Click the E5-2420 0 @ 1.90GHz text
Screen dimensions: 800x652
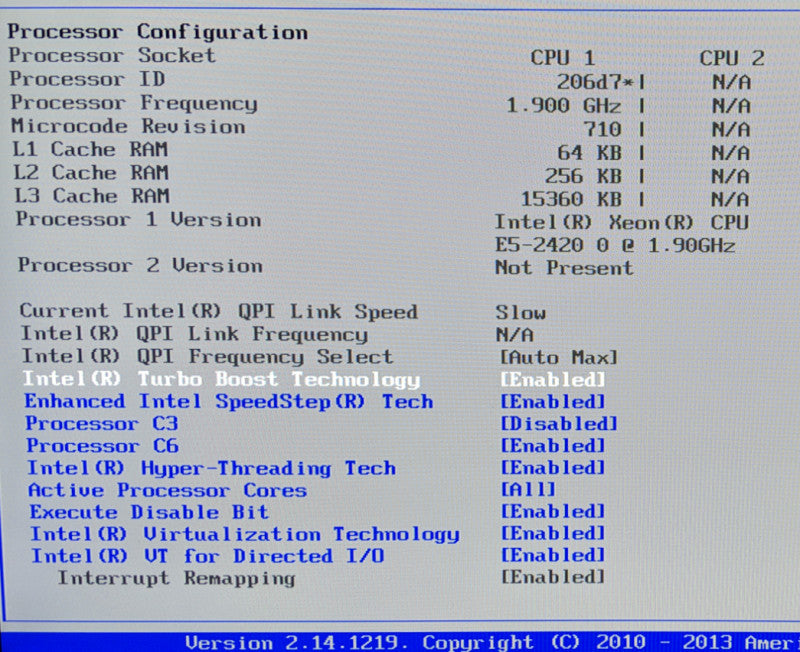615,245
